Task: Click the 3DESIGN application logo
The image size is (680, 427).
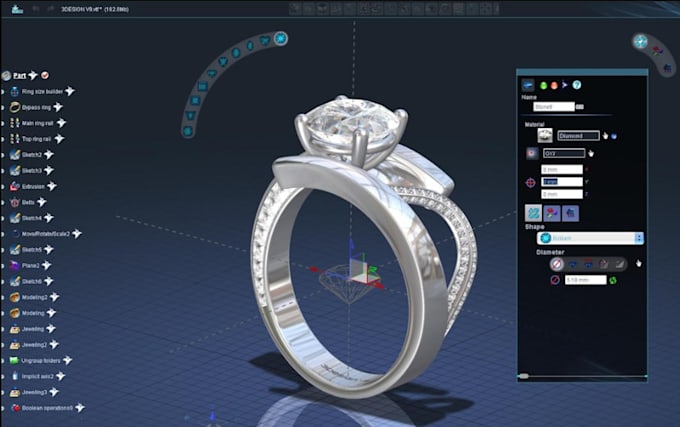Action: point(17,9)
